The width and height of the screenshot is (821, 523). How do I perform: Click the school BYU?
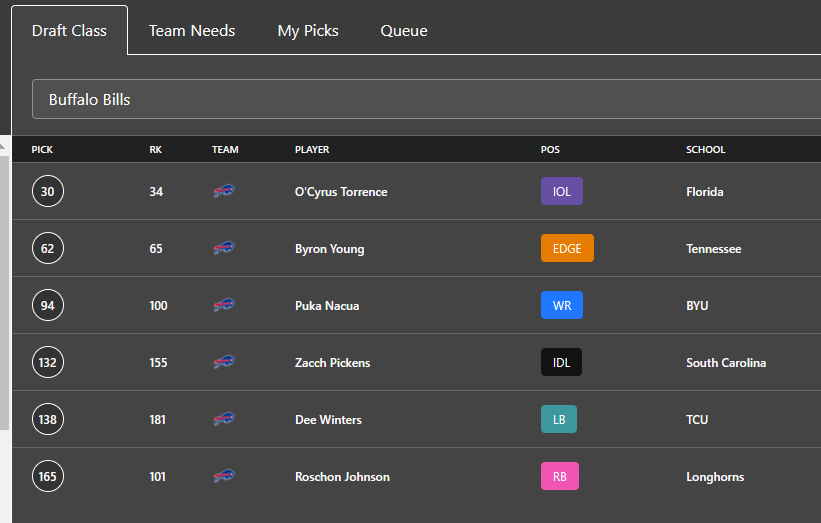(x=697, y=306)
